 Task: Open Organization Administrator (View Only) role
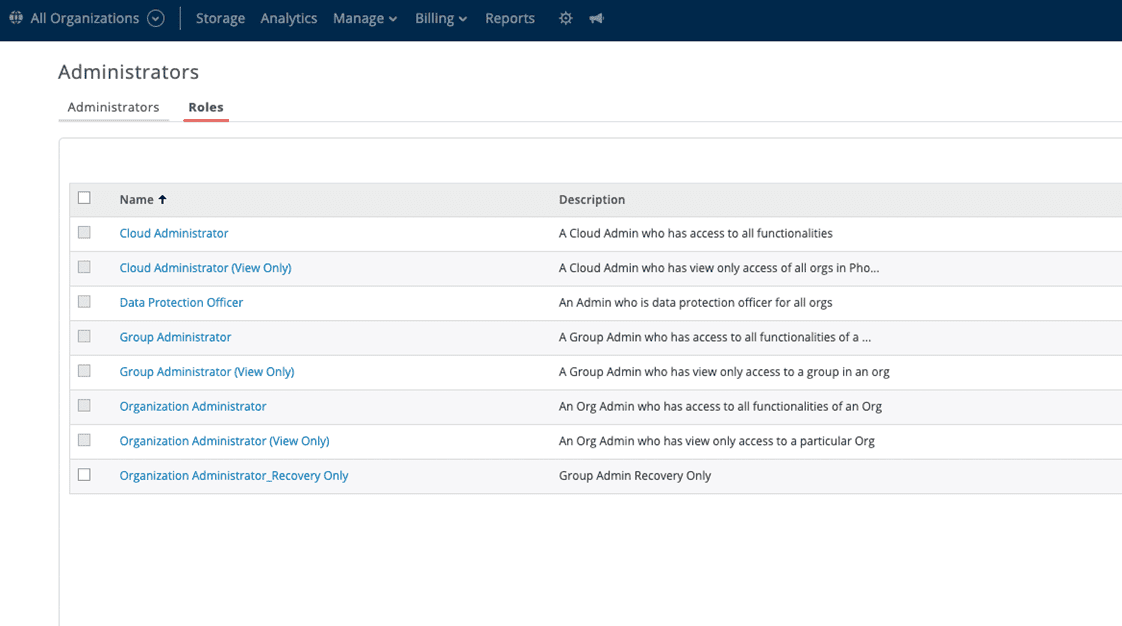pyautogui.click(x=224, y=441)
